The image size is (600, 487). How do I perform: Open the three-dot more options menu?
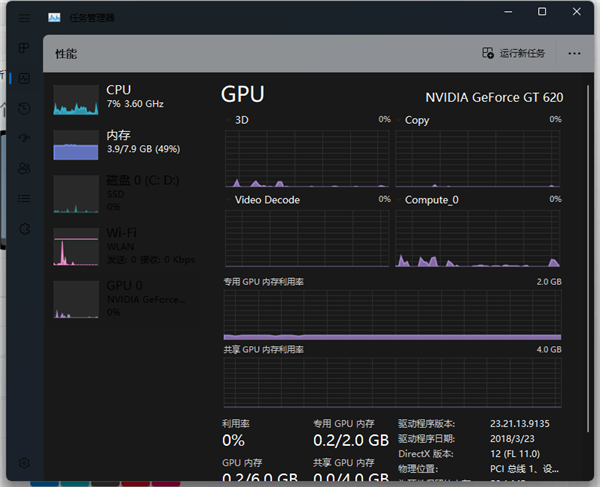coord(574,53)
